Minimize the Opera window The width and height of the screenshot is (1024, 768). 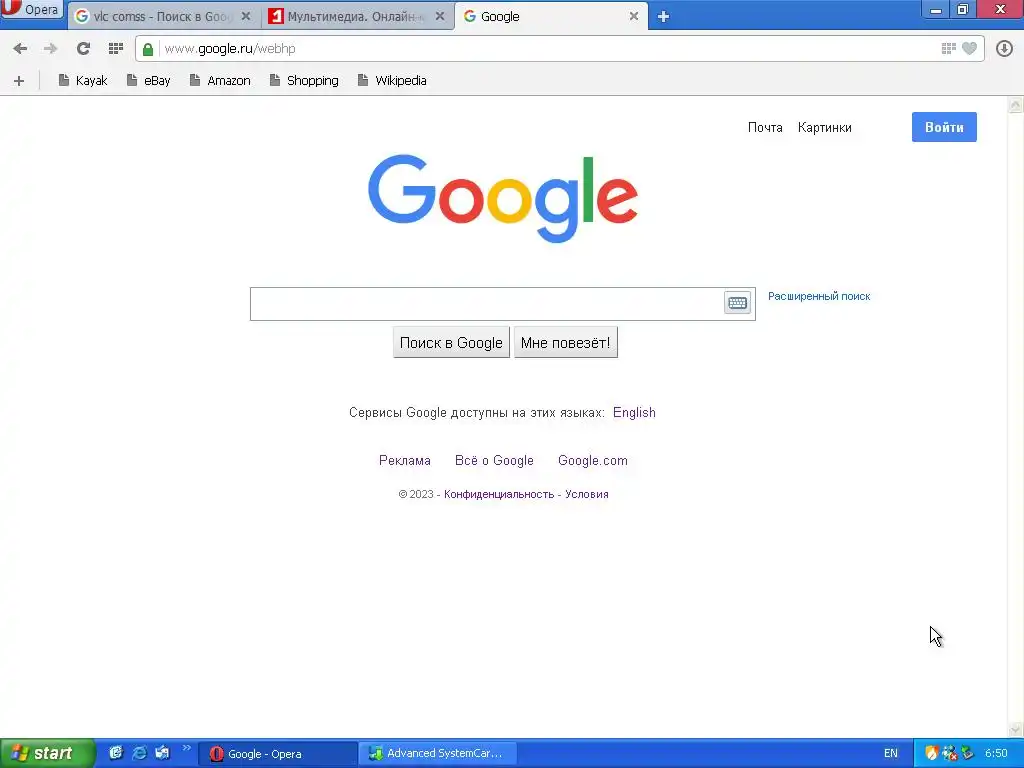[x=935, y=10]
